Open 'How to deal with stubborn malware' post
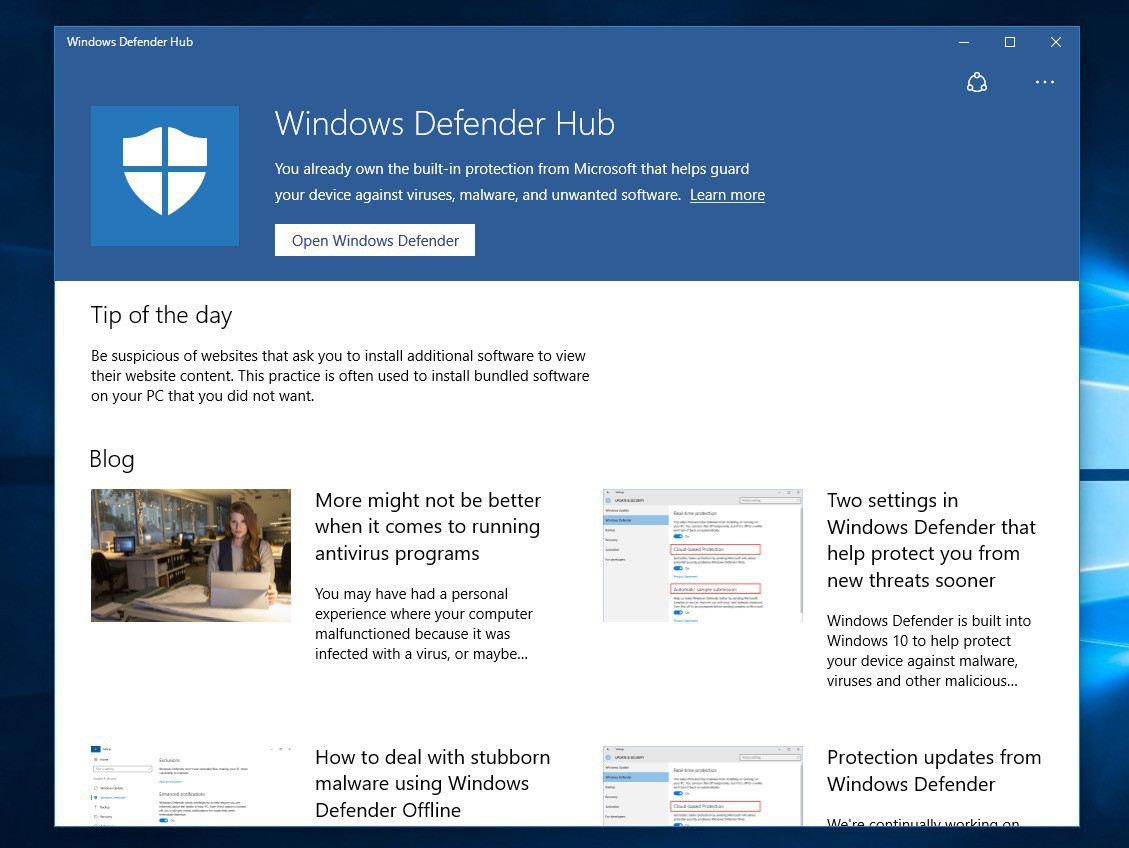This screenshot has width=1129, height=848. [432, 784]
